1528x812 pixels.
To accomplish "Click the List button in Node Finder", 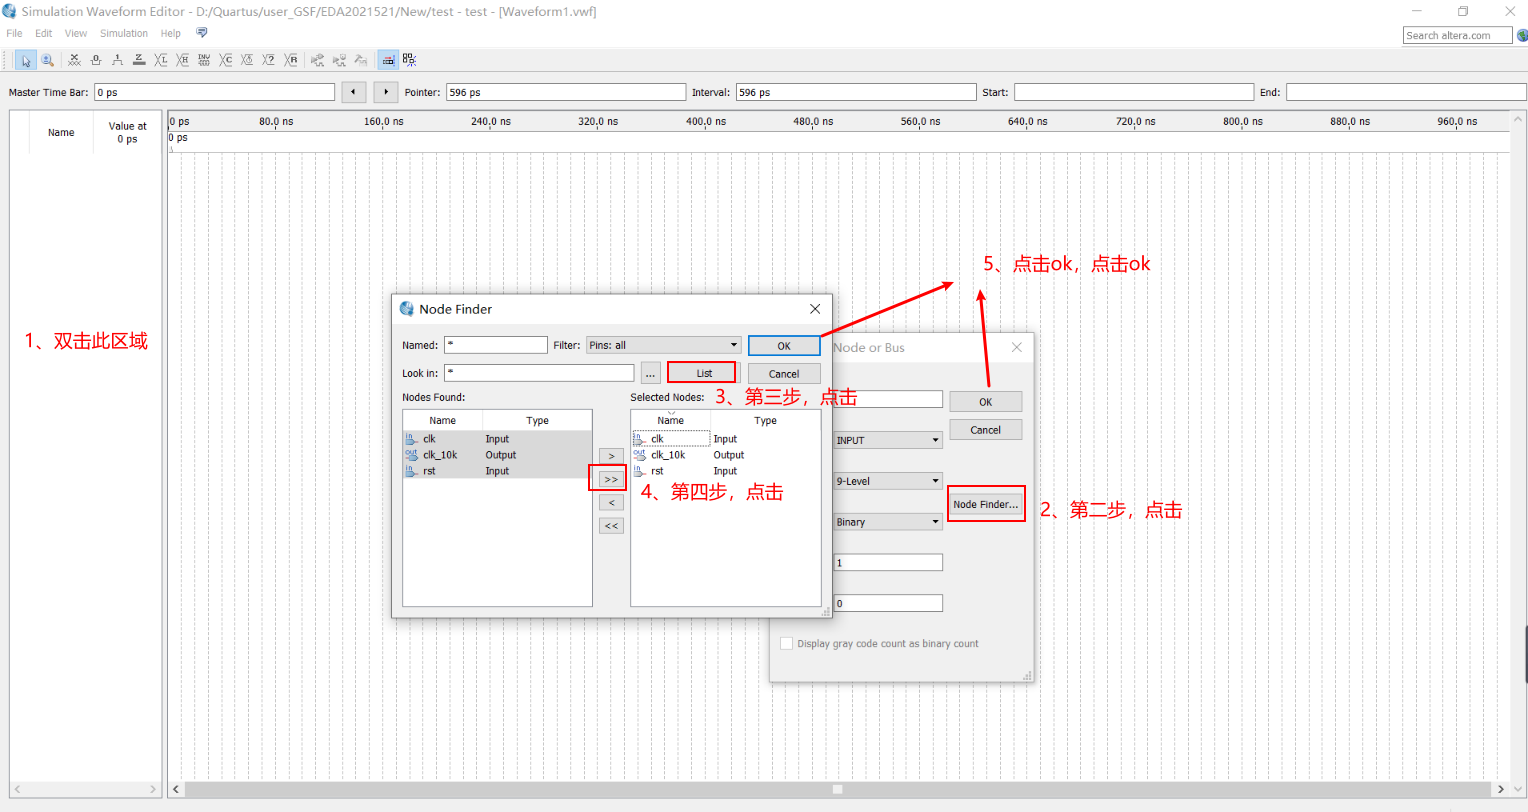I will 704,373.
